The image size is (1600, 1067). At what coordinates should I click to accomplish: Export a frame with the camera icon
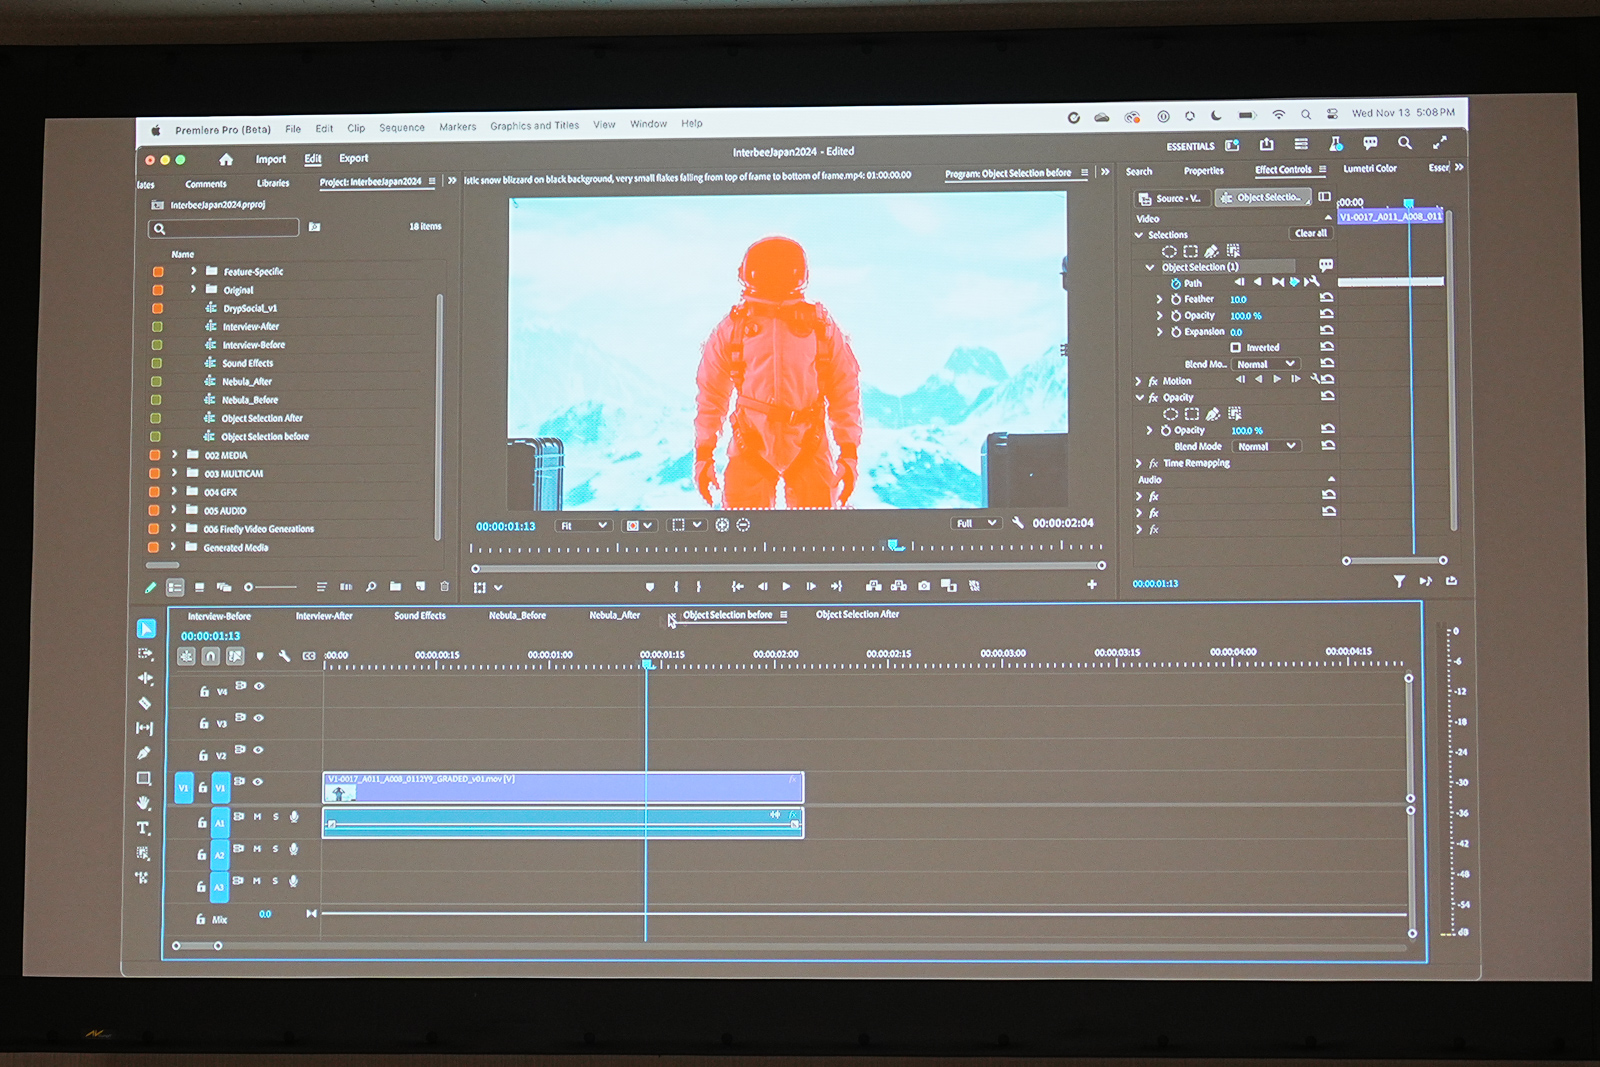(x=924, y=585)
